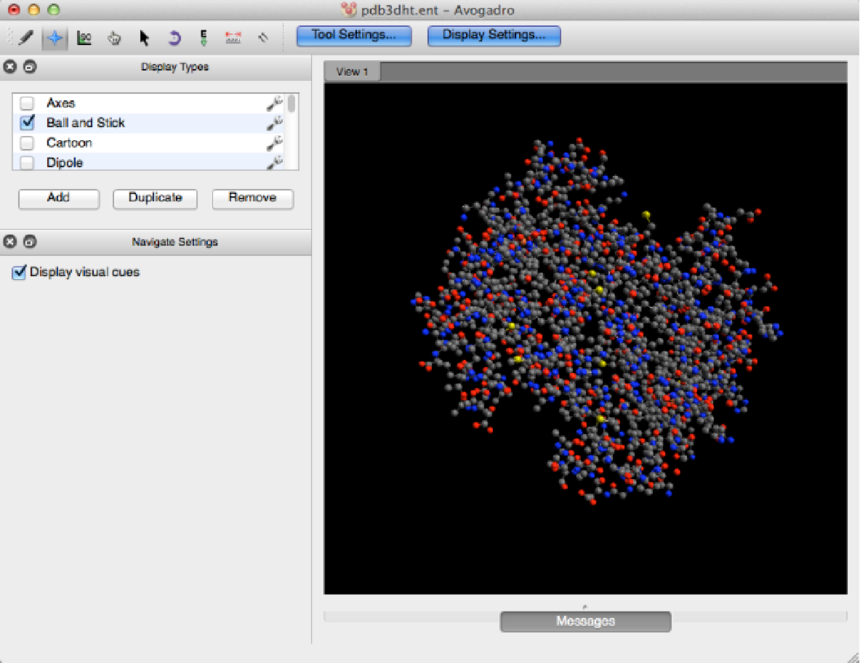
Task: Enable the Axes display type
Action: click(27, 103)
